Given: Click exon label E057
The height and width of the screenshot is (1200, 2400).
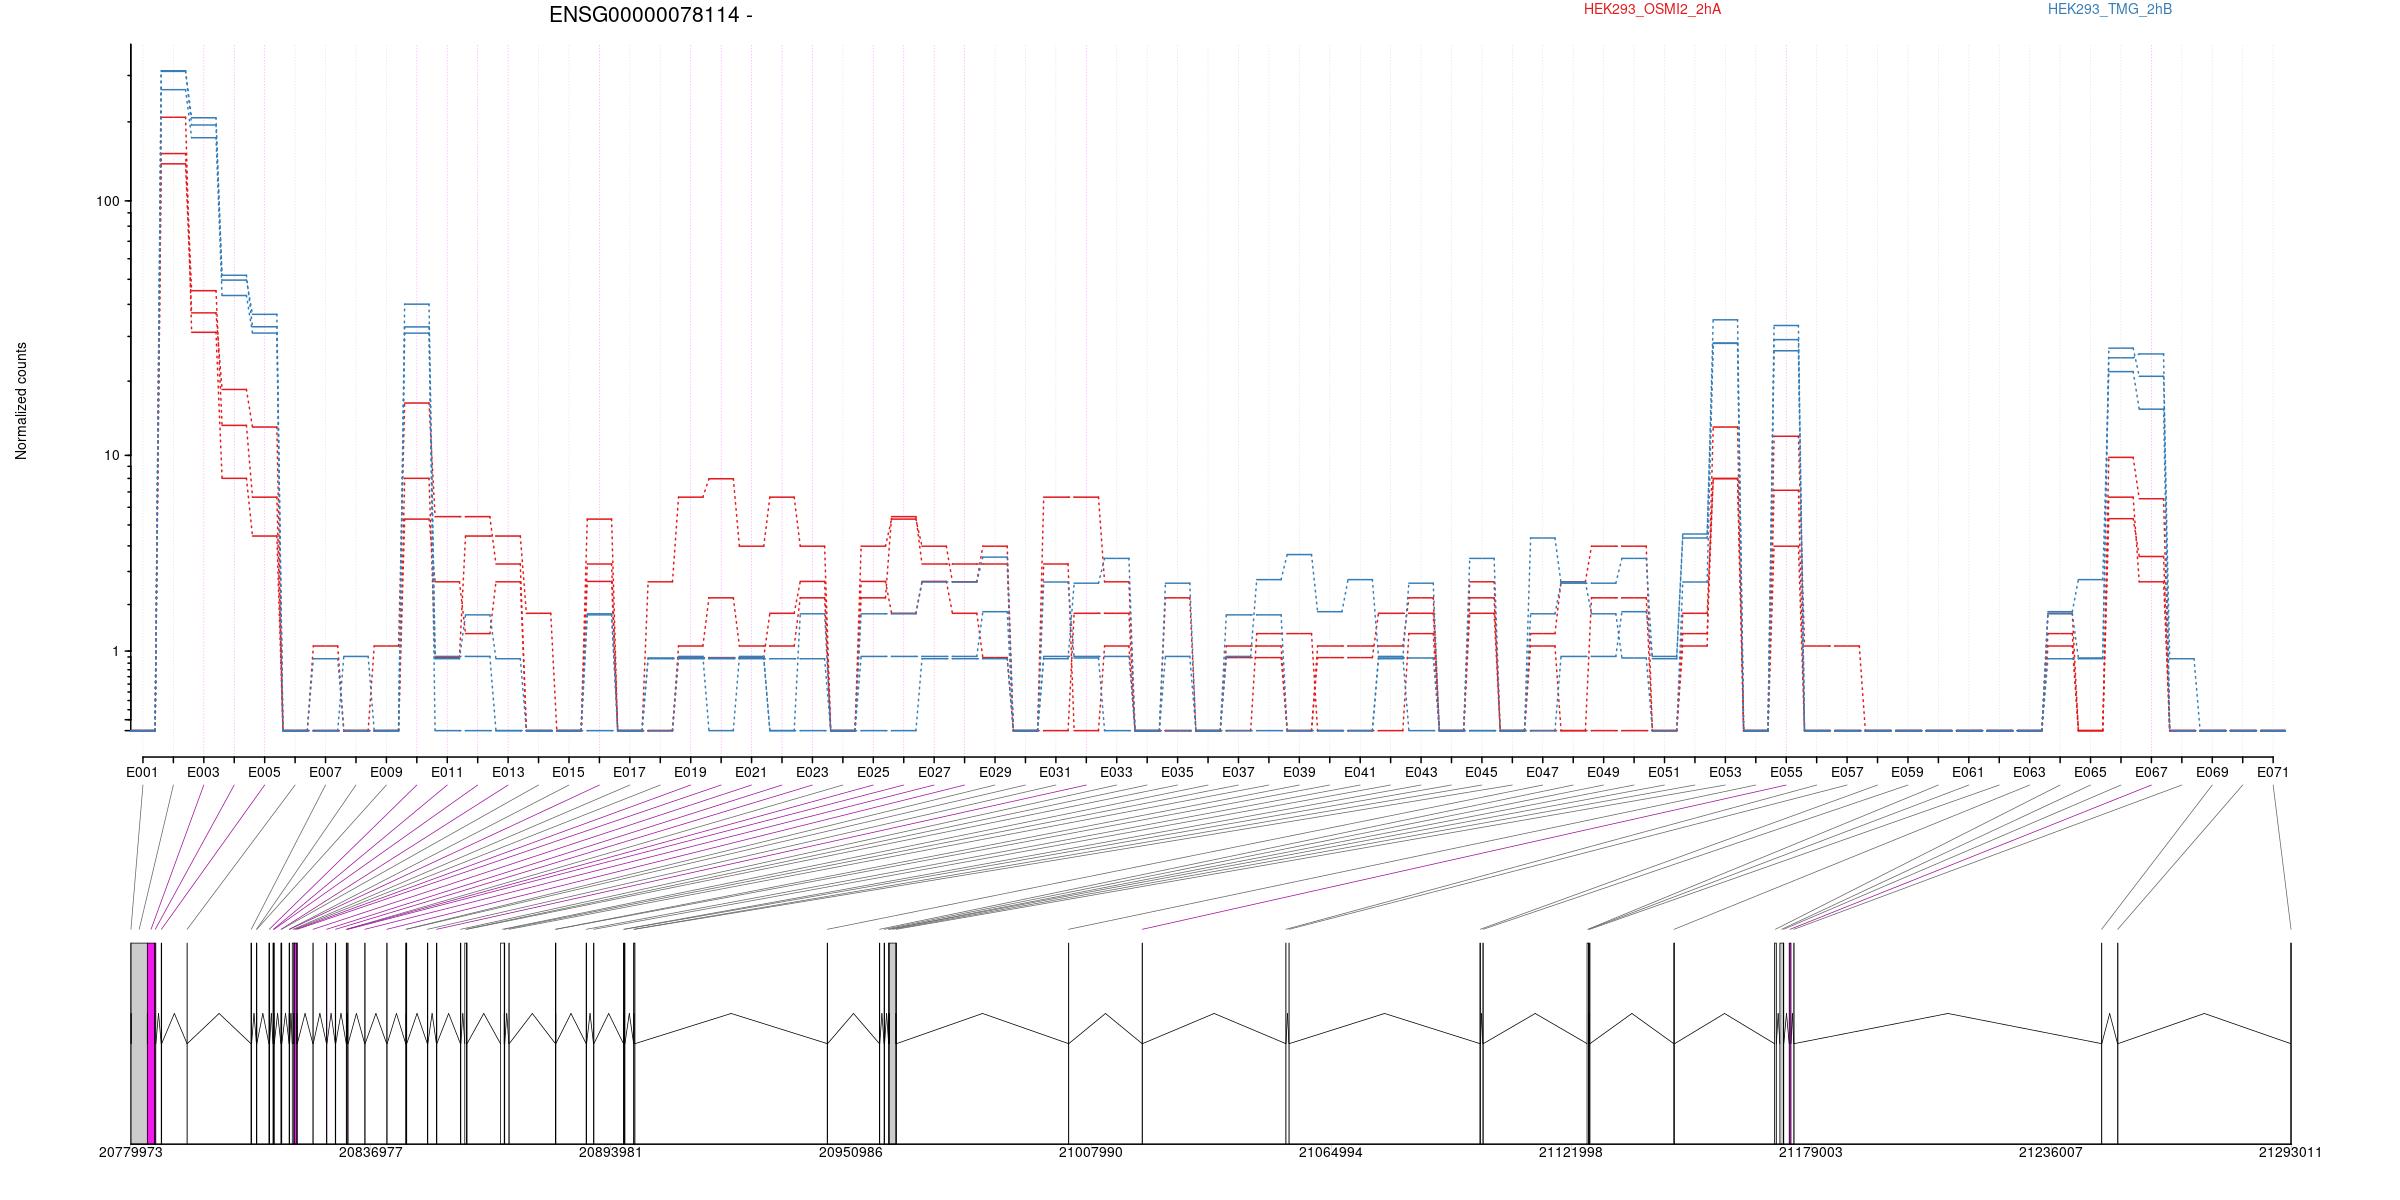Looking at the screenshot, I should pyautogui.click(x=1847, y=772).
